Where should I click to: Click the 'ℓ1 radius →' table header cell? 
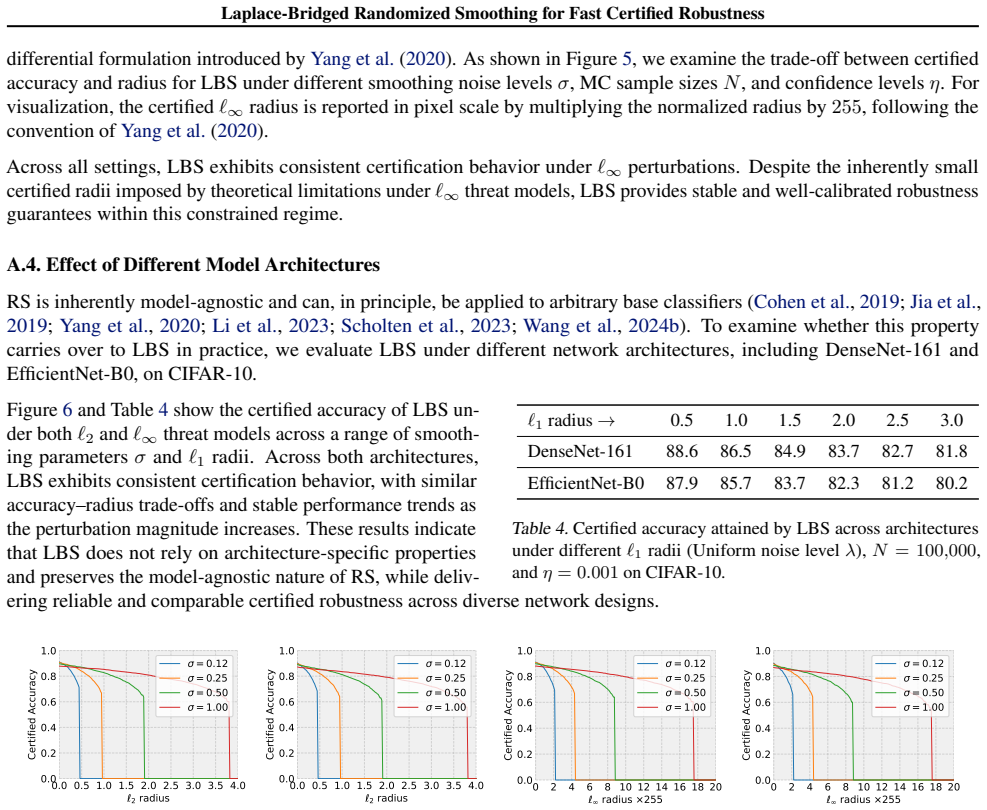pyautogui.click(x=571, y=420)
